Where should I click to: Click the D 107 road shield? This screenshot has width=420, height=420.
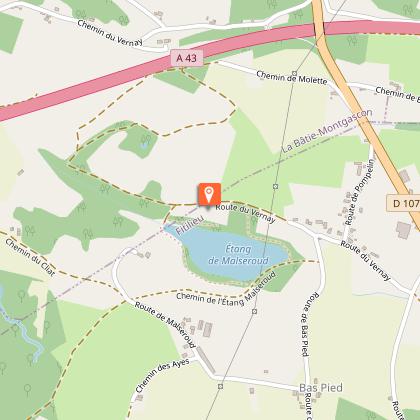pos(404,203)
